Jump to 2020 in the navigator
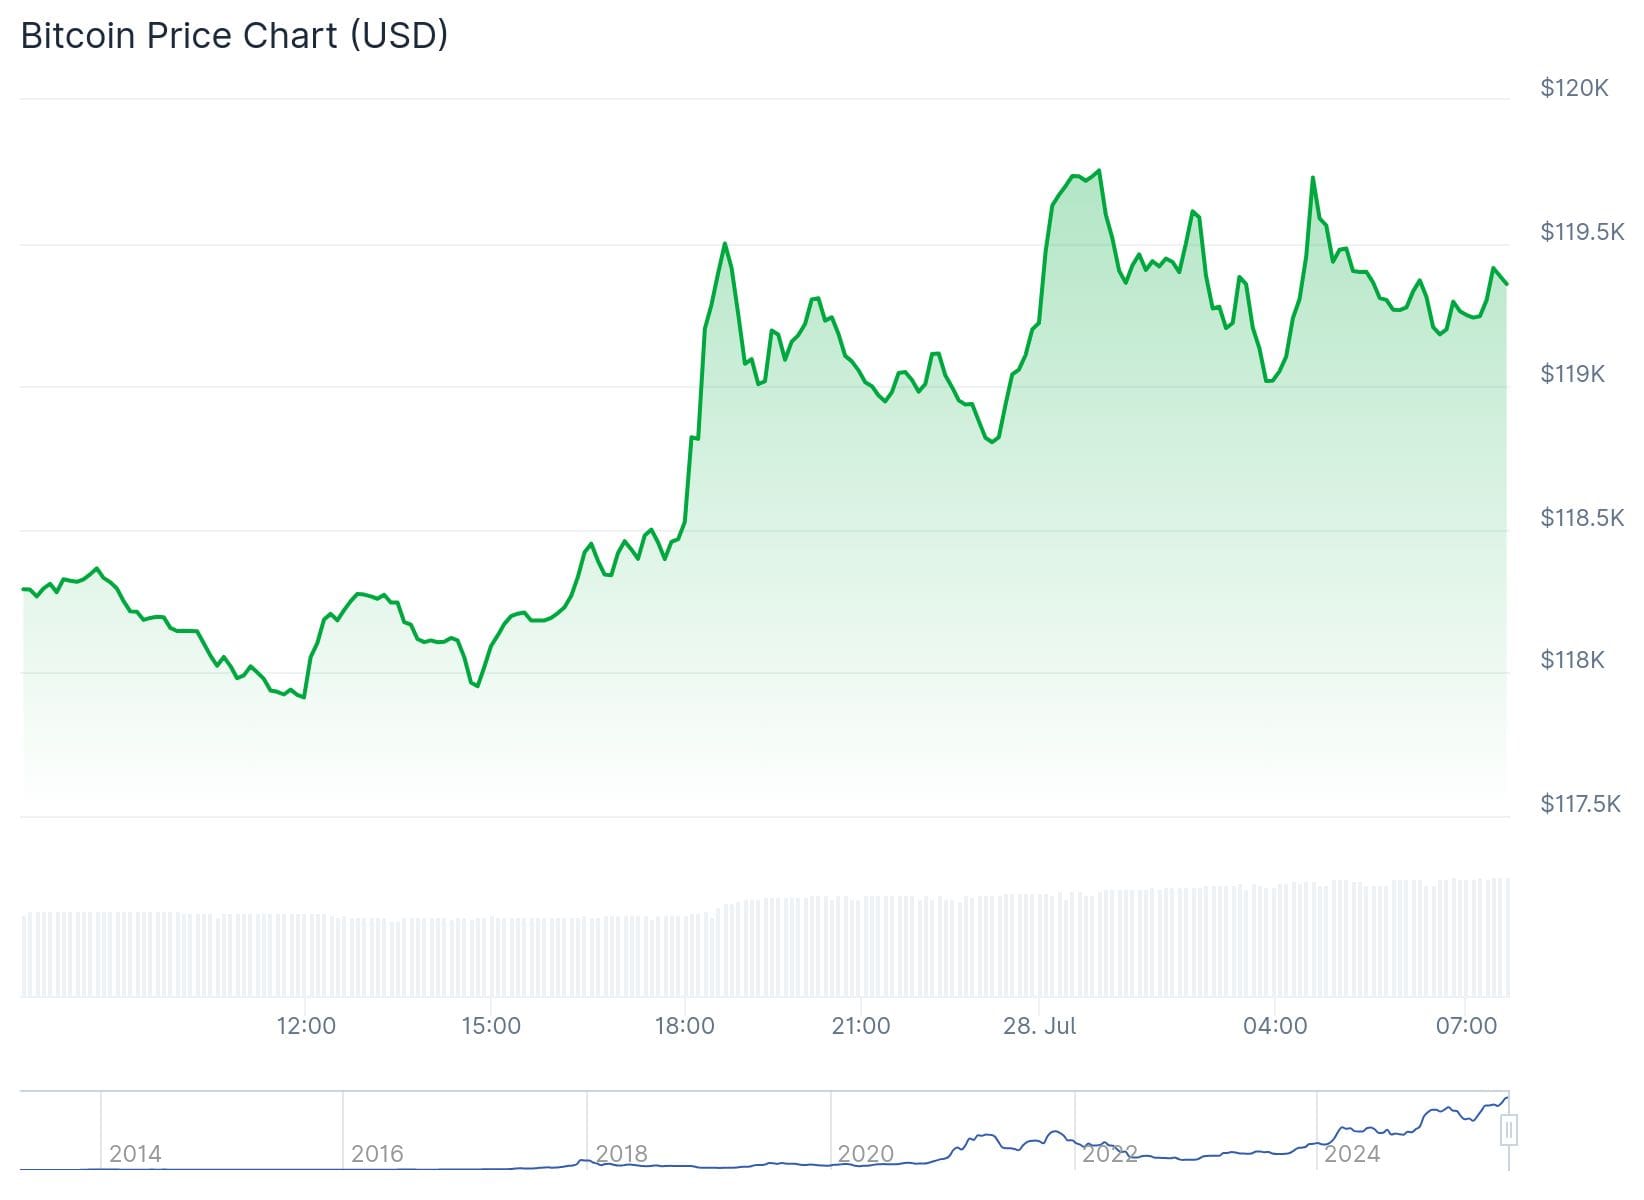 click(865, 1154)
